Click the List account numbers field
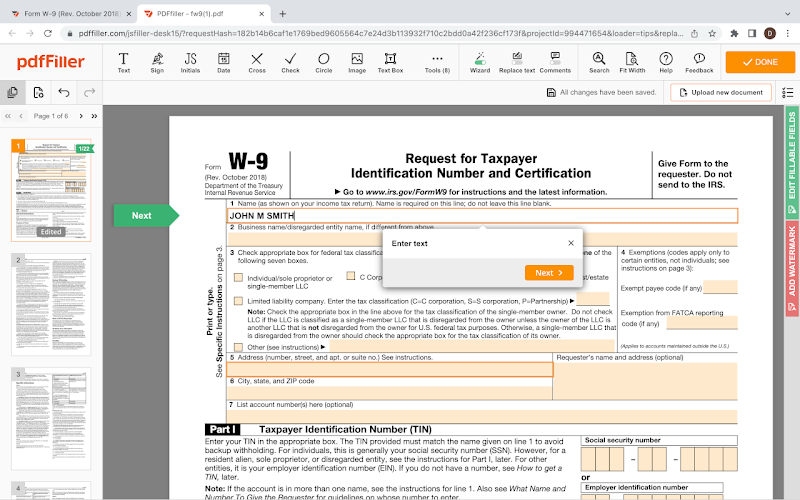 pos(482,416)
